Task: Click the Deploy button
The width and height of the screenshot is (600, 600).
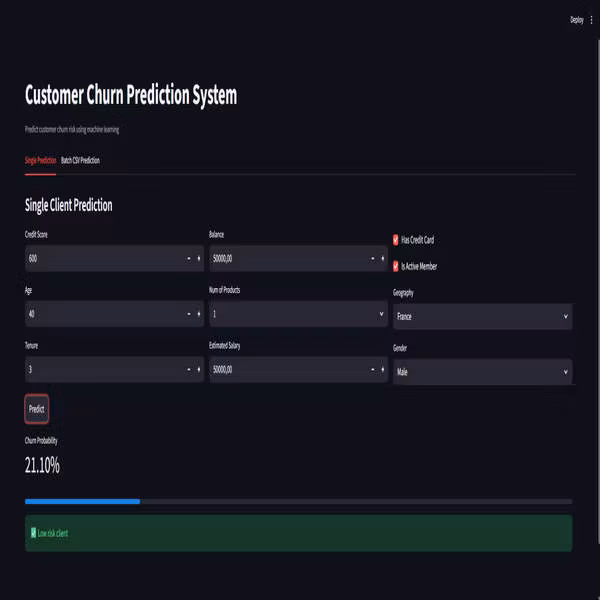Action: 577,20
